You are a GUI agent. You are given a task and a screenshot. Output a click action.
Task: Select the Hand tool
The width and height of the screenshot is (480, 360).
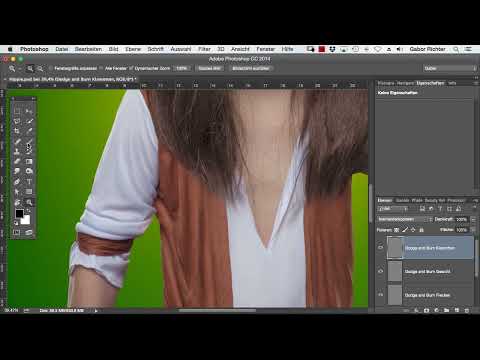[17, 202]
